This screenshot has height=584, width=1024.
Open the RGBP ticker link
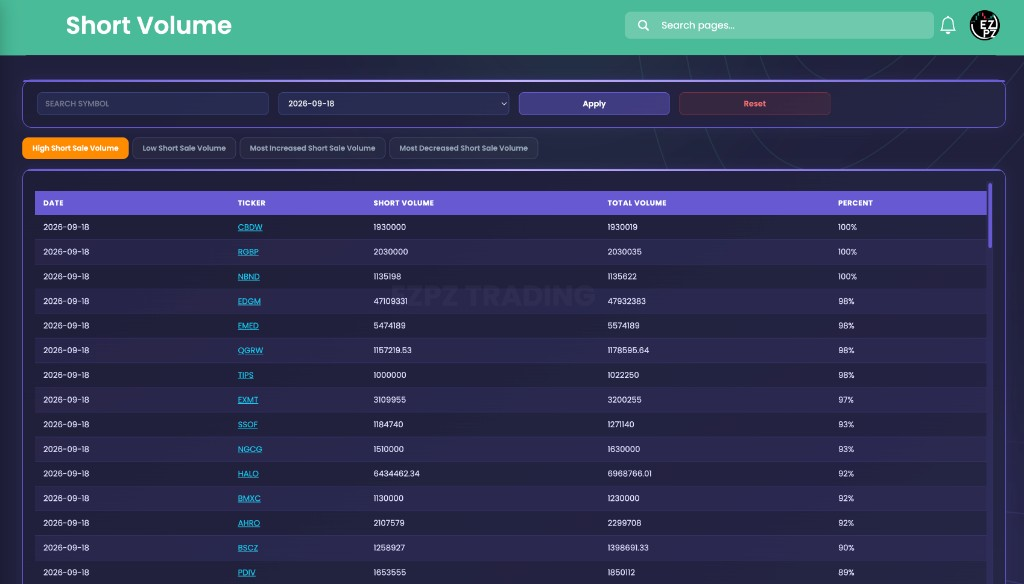tap(248, 252)
